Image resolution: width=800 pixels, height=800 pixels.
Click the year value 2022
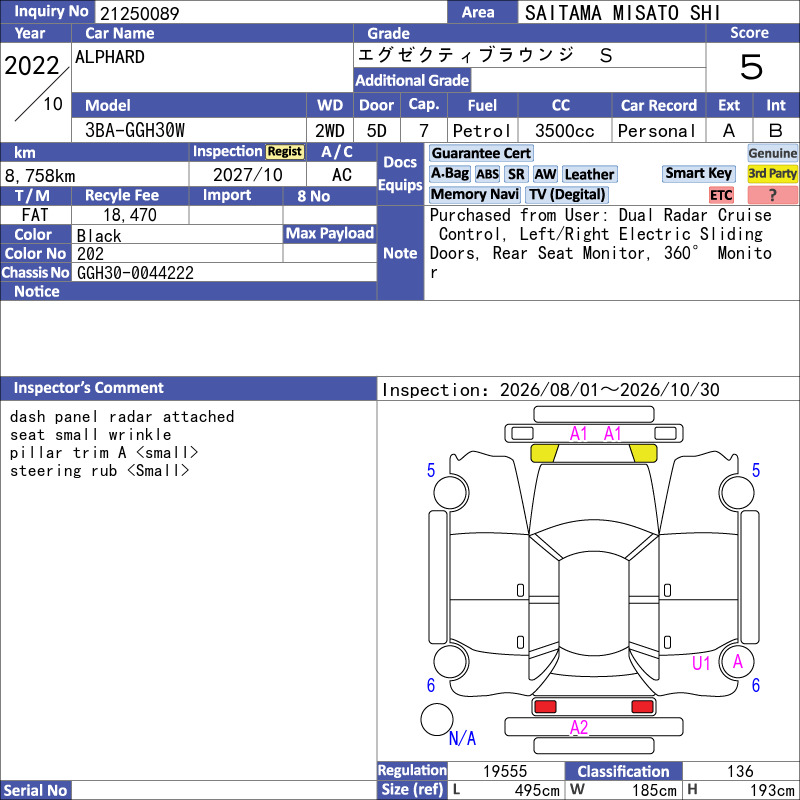pos(32,66)
